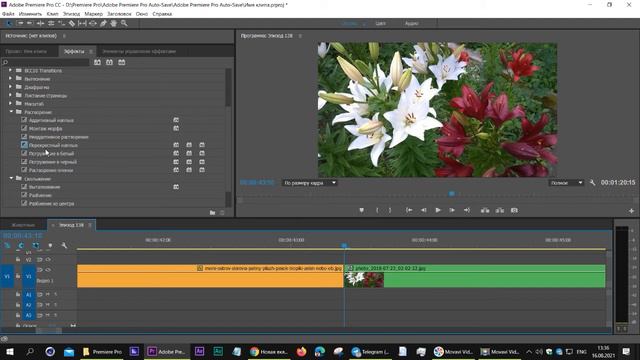This screenshot has width=640, height=360.
Task: Collapse the Растворение folder
Action: click(11, 111)
